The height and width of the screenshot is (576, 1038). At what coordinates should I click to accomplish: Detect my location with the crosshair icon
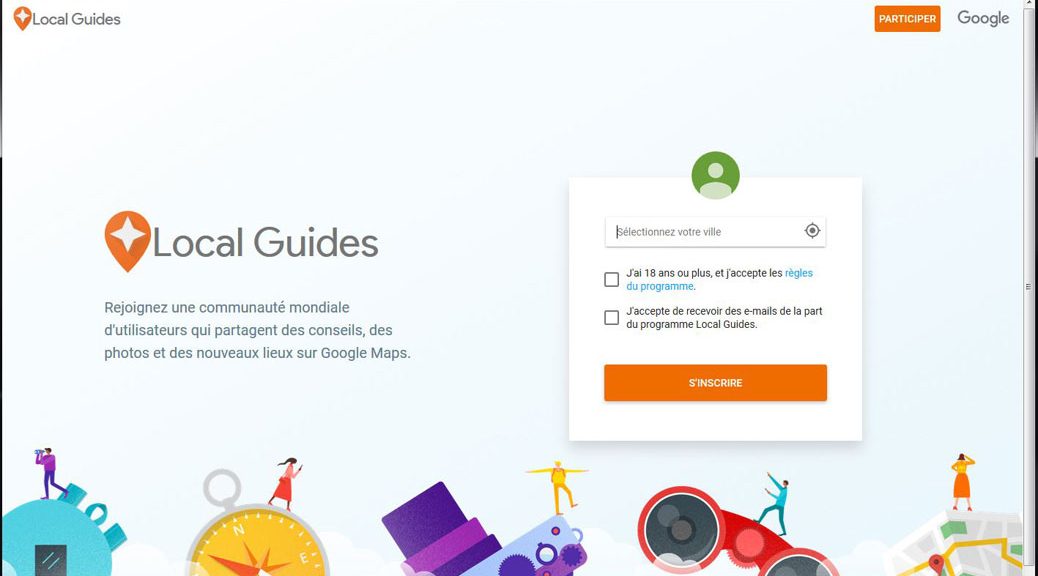[812, 230]
